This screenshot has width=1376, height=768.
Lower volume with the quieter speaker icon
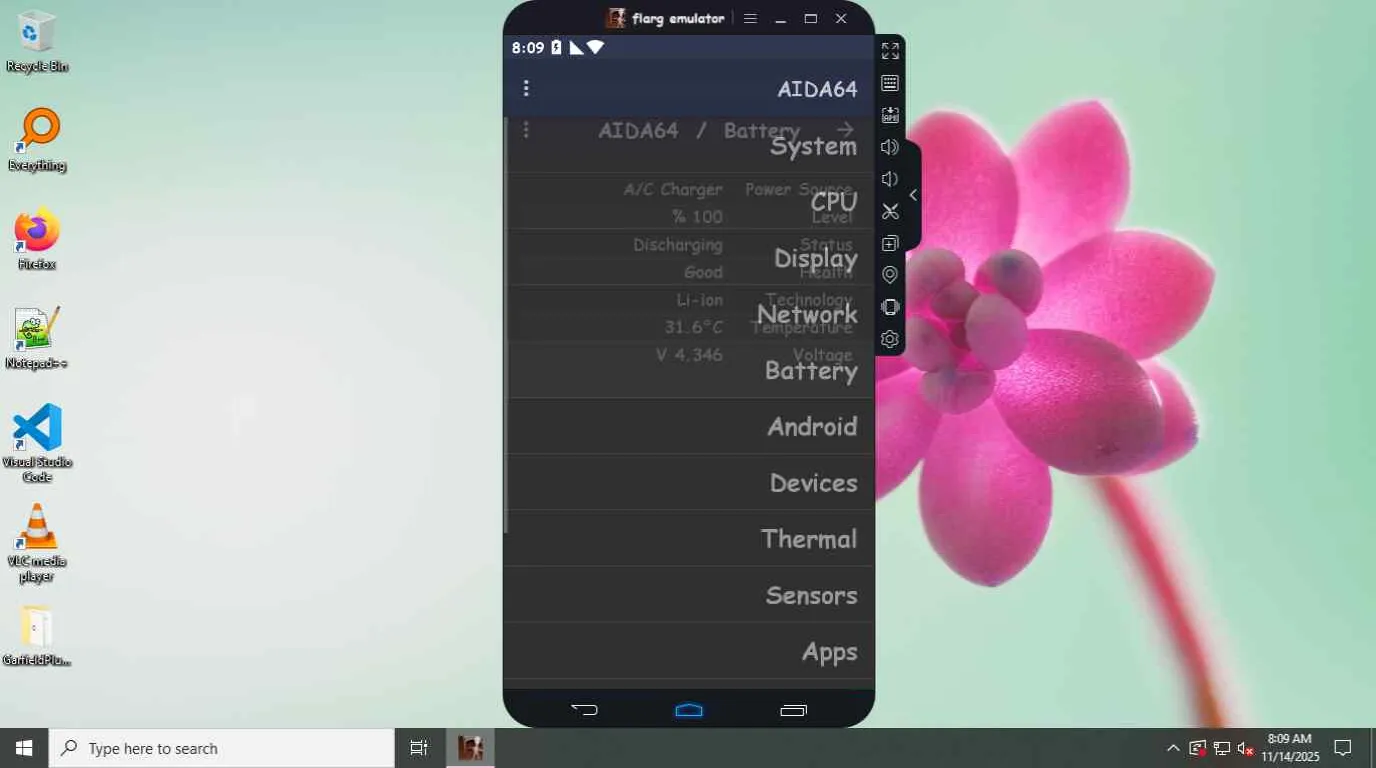click(x=890, y=179)
